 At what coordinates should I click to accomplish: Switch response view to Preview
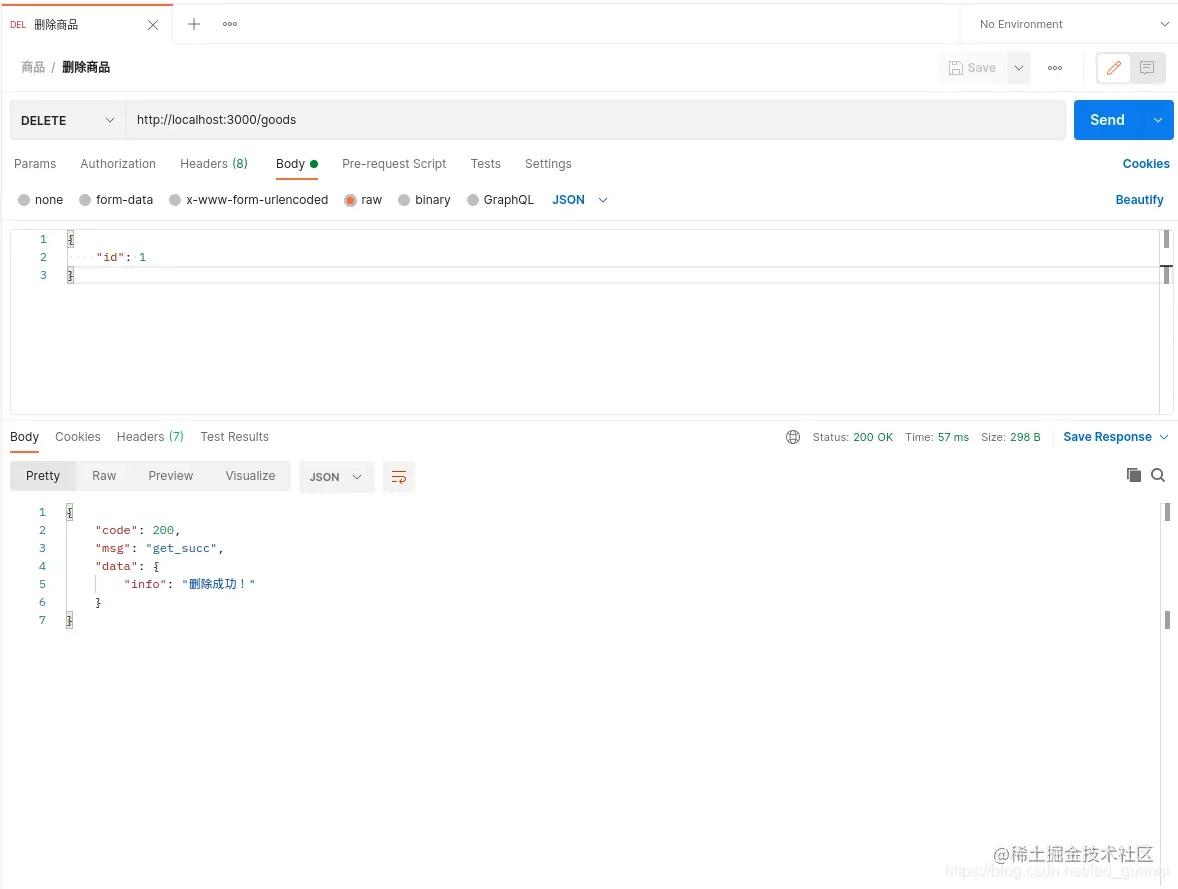(x=171, y=476)
